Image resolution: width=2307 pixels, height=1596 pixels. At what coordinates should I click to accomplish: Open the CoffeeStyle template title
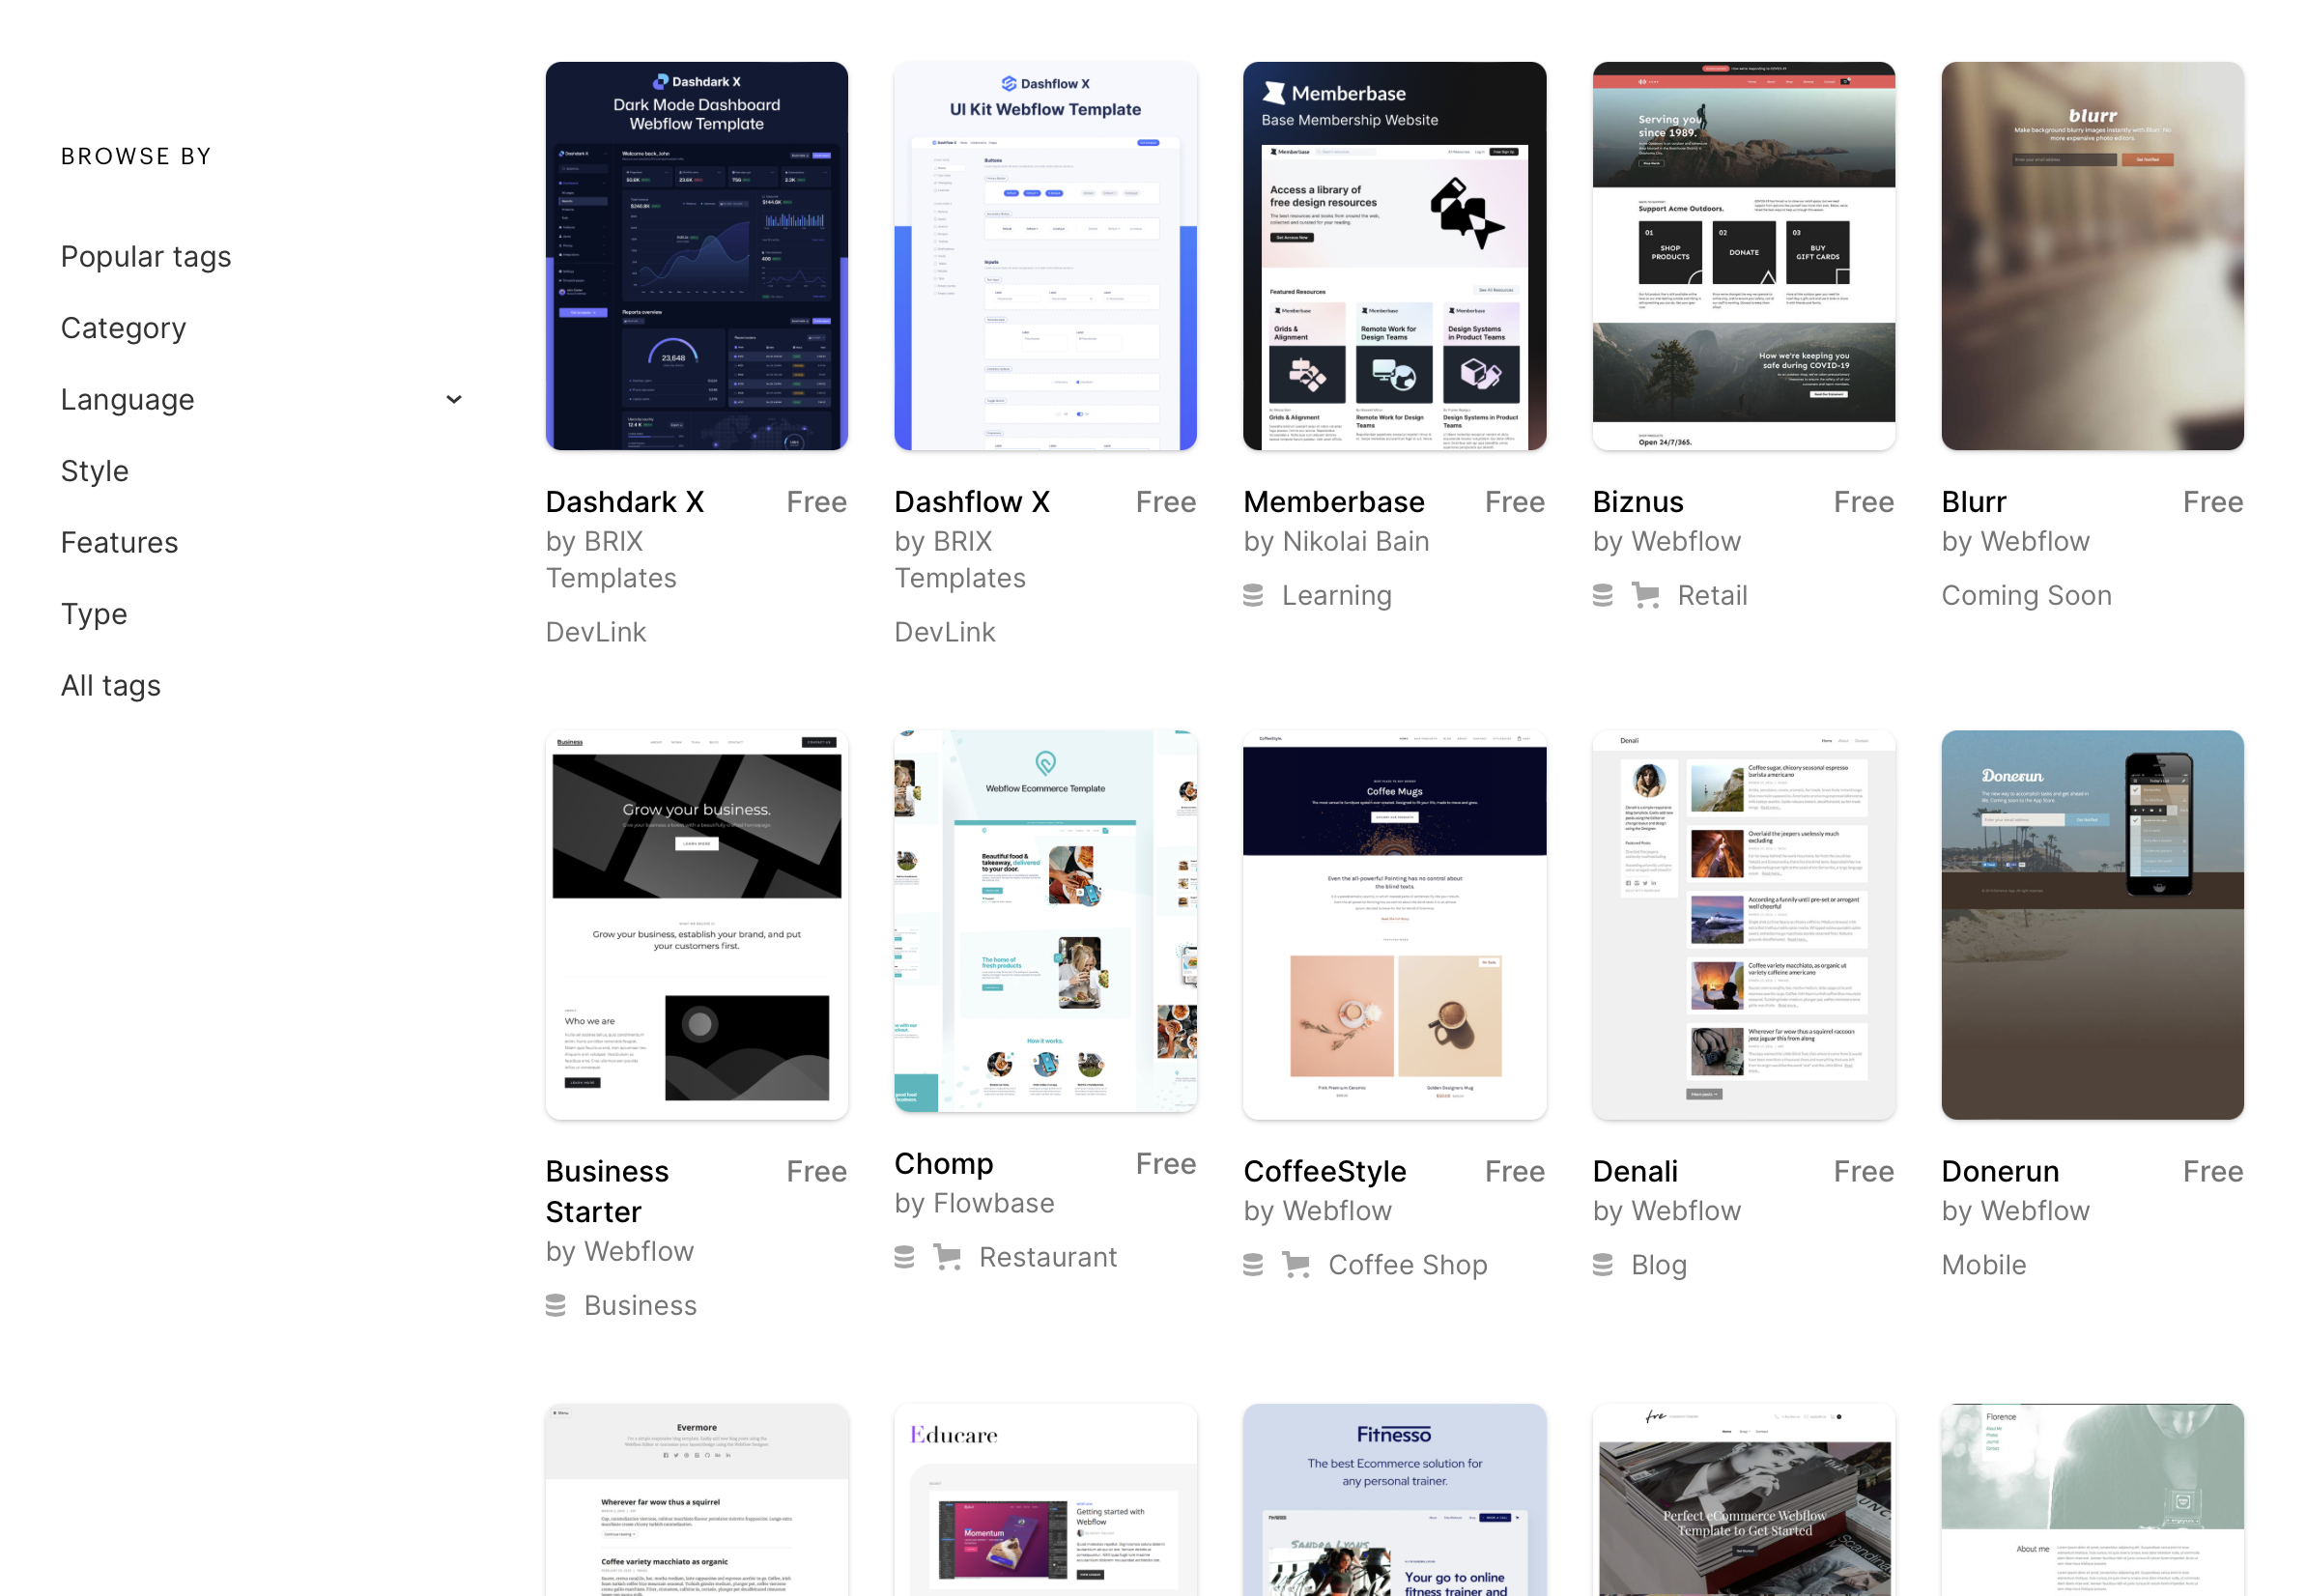[1325, 1172]
